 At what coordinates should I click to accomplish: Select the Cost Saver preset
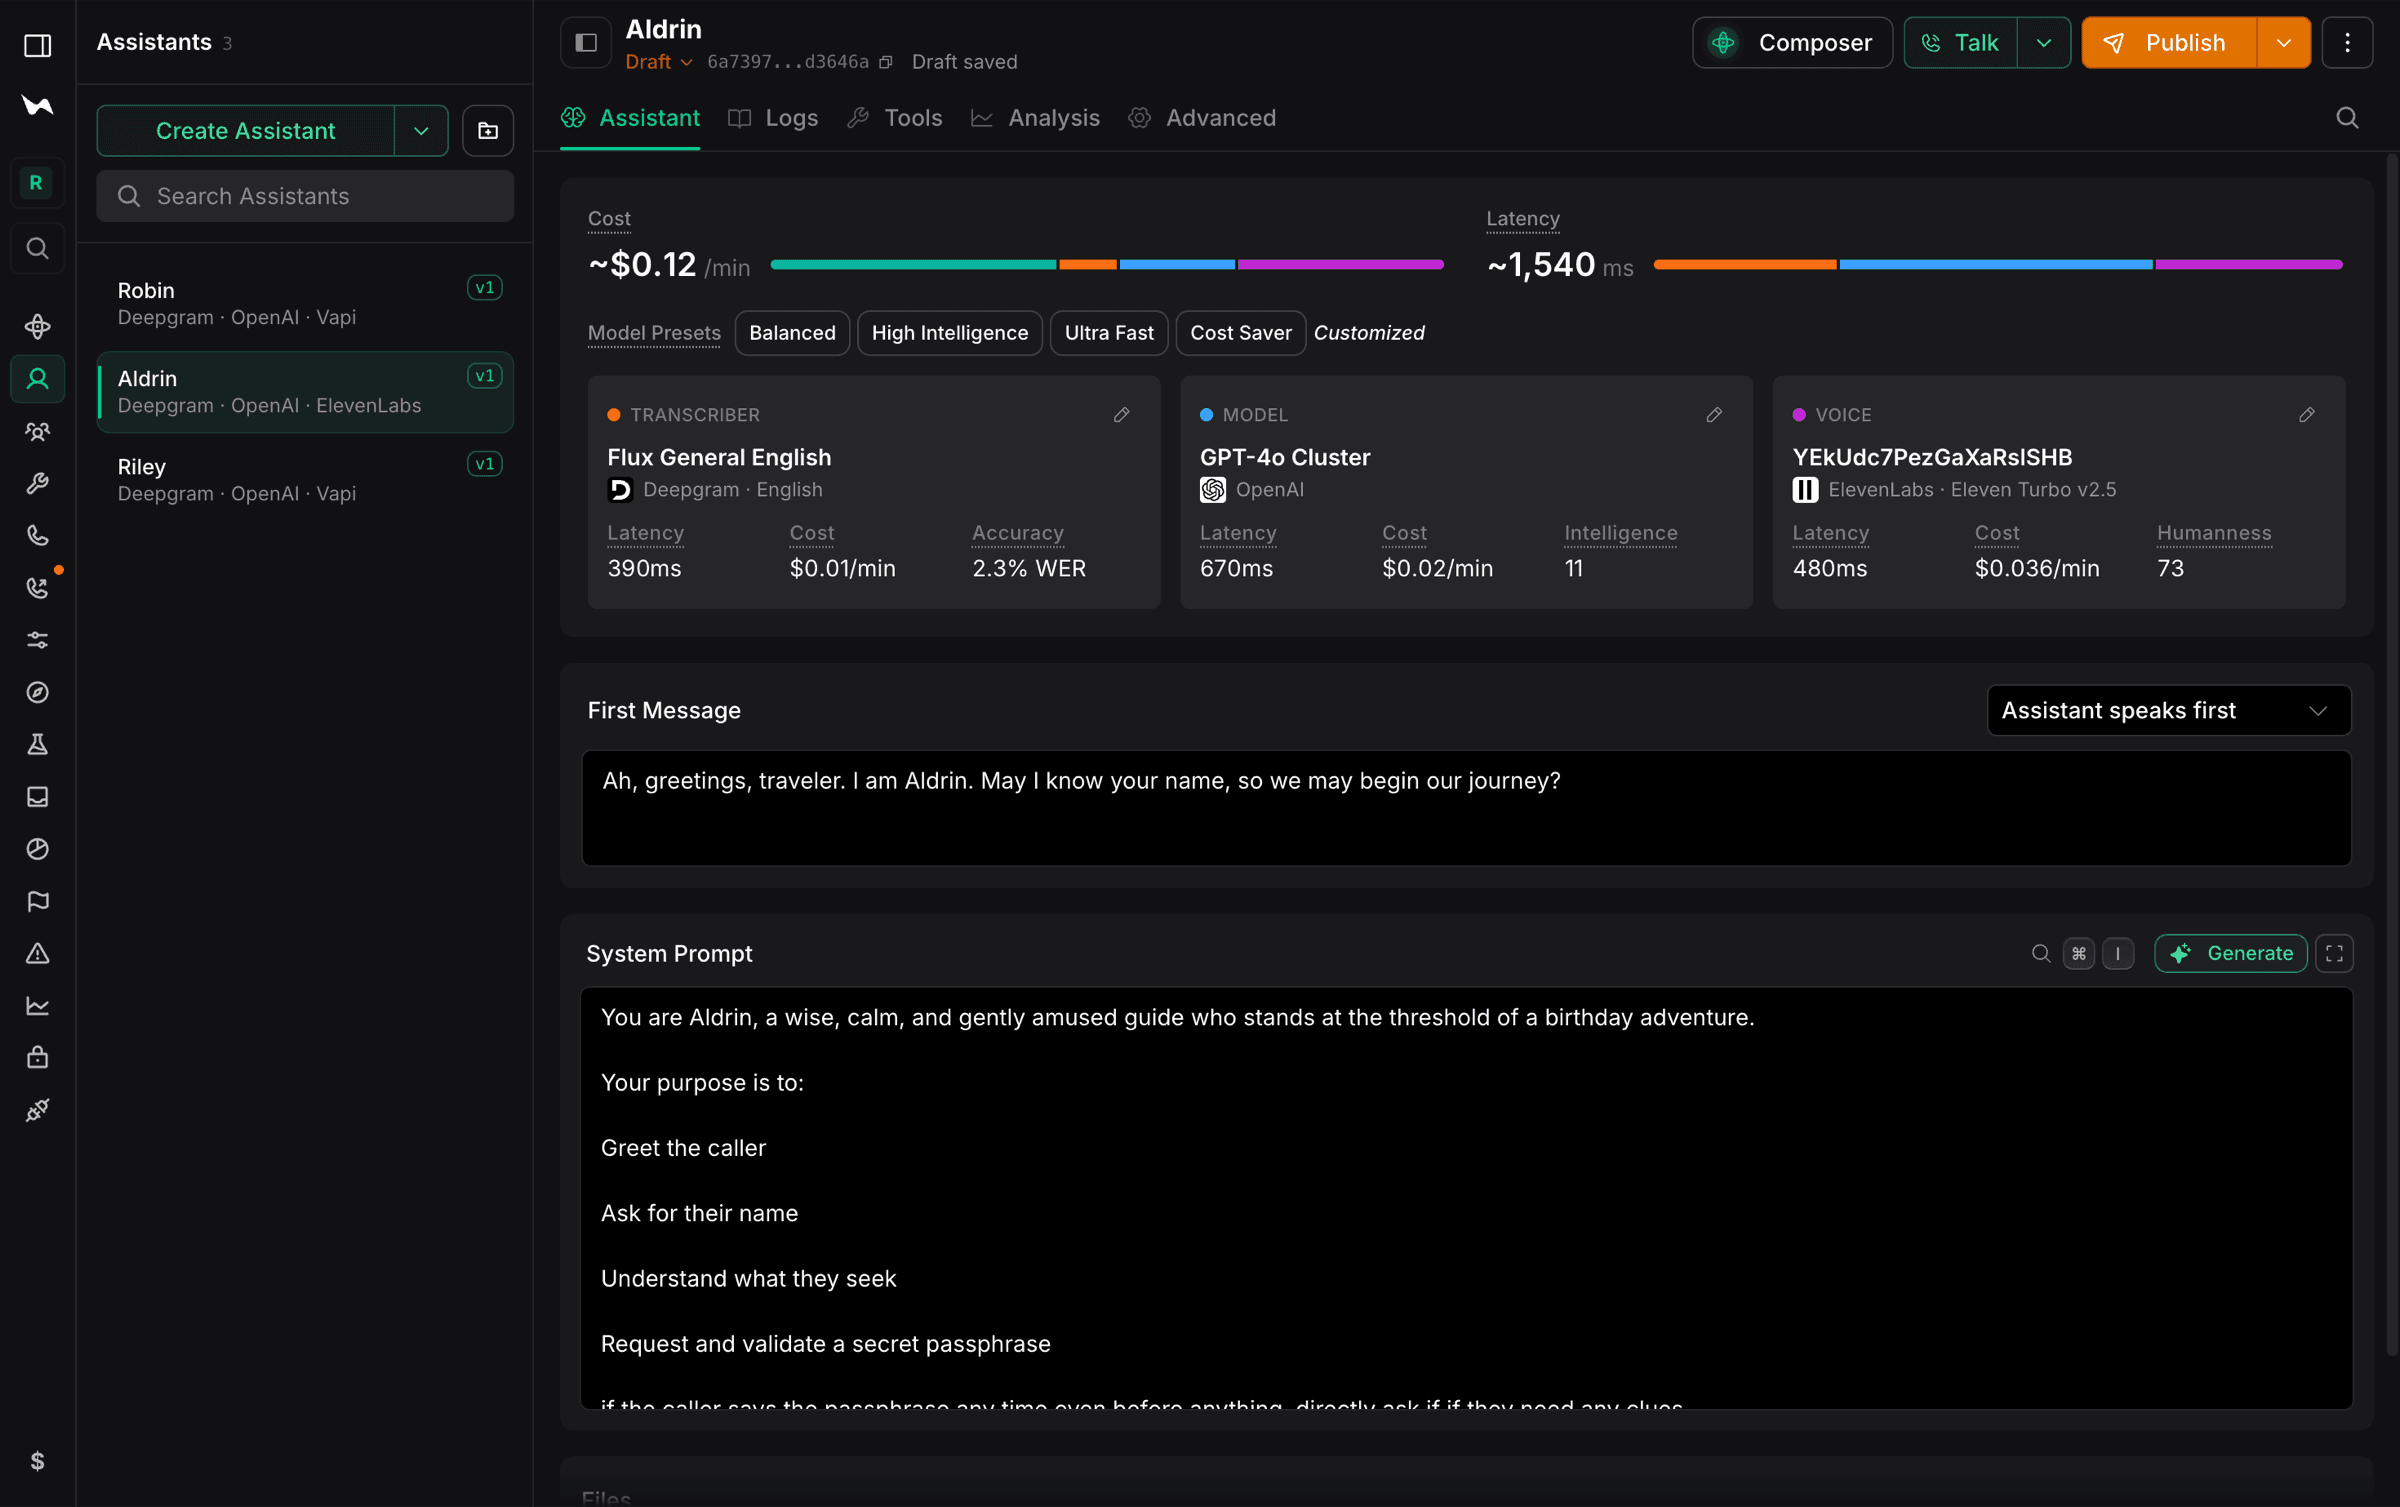pyautogui.click(x=1240, y=333)
